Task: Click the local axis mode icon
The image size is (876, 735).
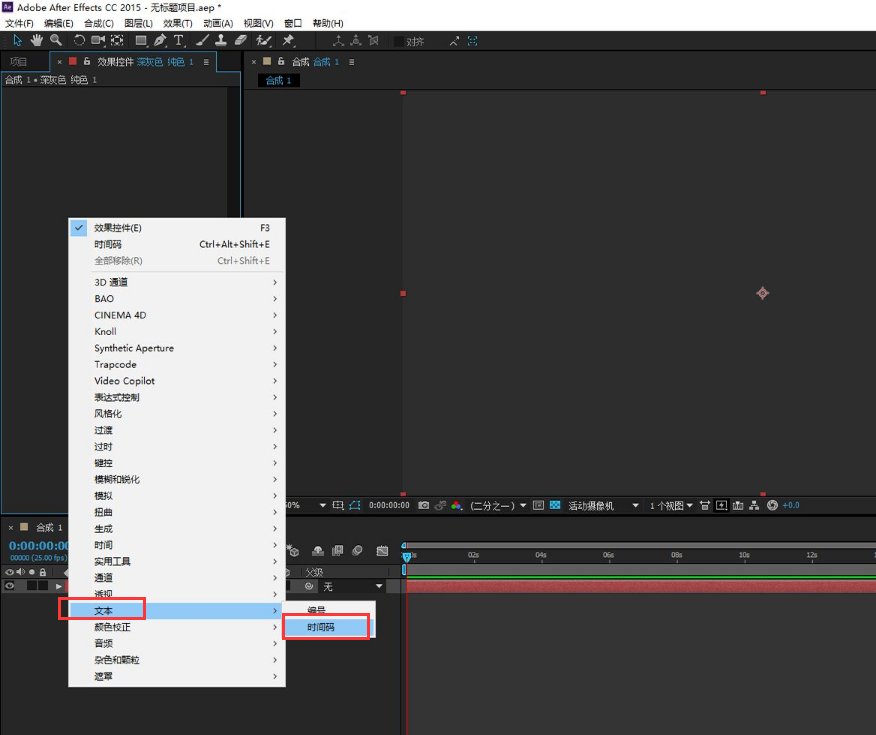Action: pos(339,41)
